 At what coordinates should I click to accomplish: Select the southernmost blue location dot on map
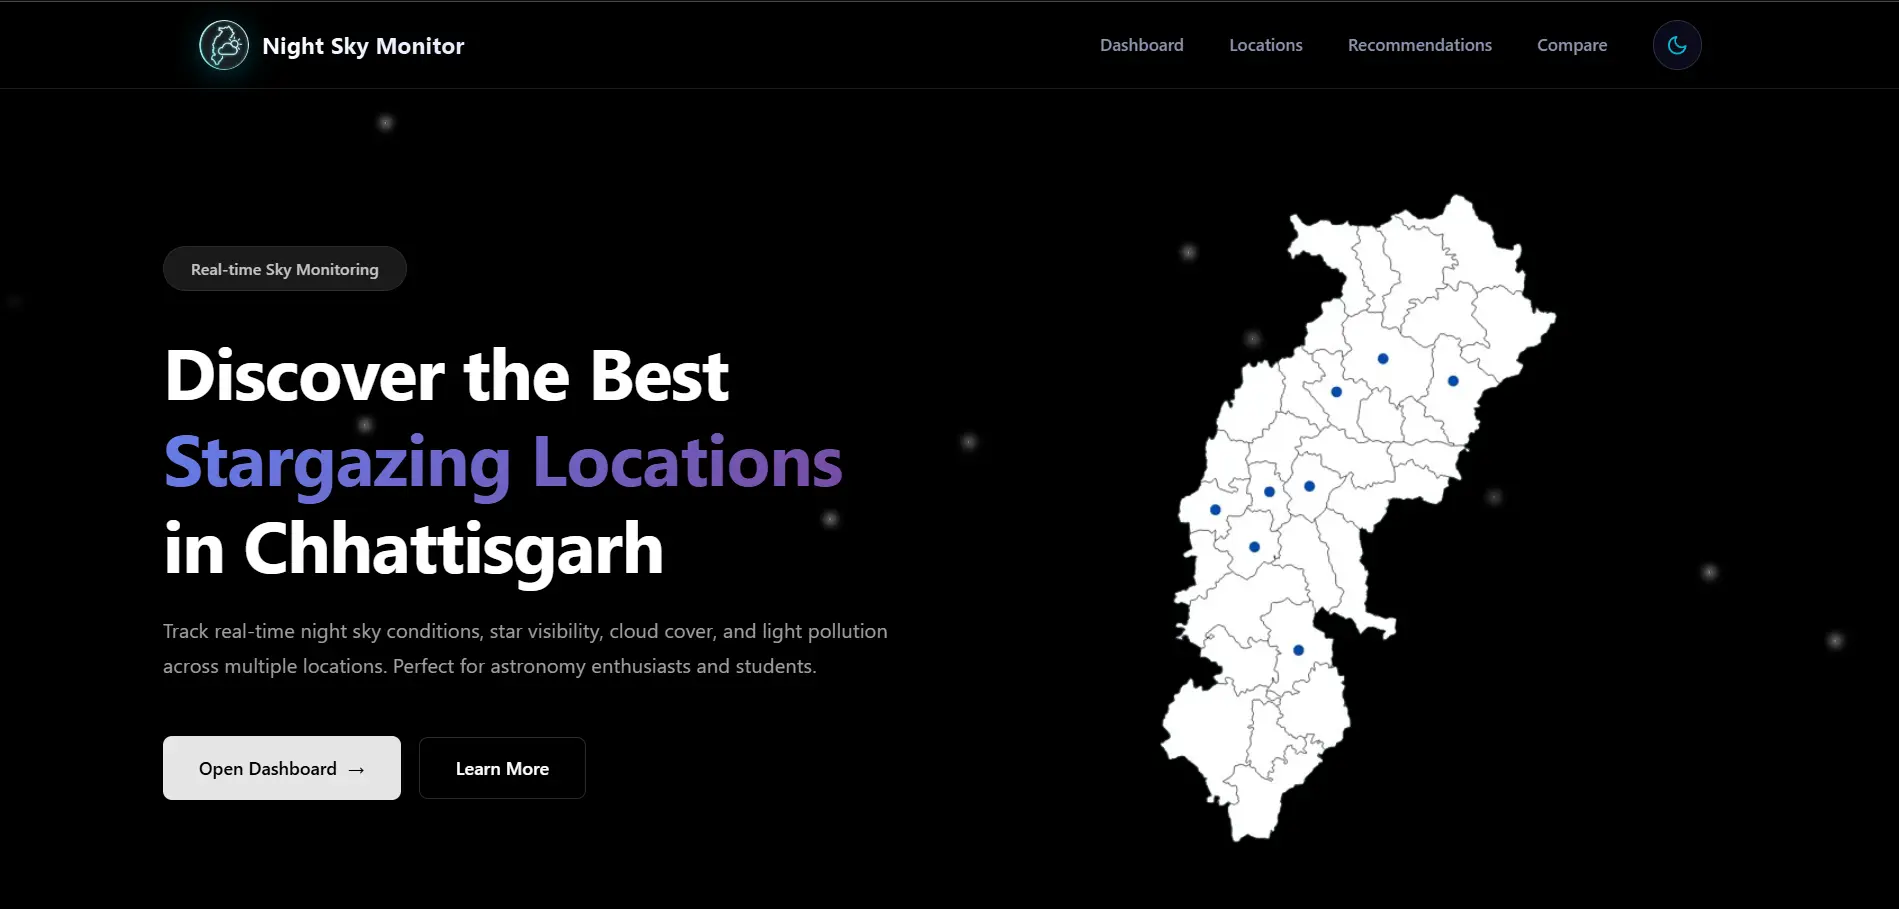[x=1298, y=650]
